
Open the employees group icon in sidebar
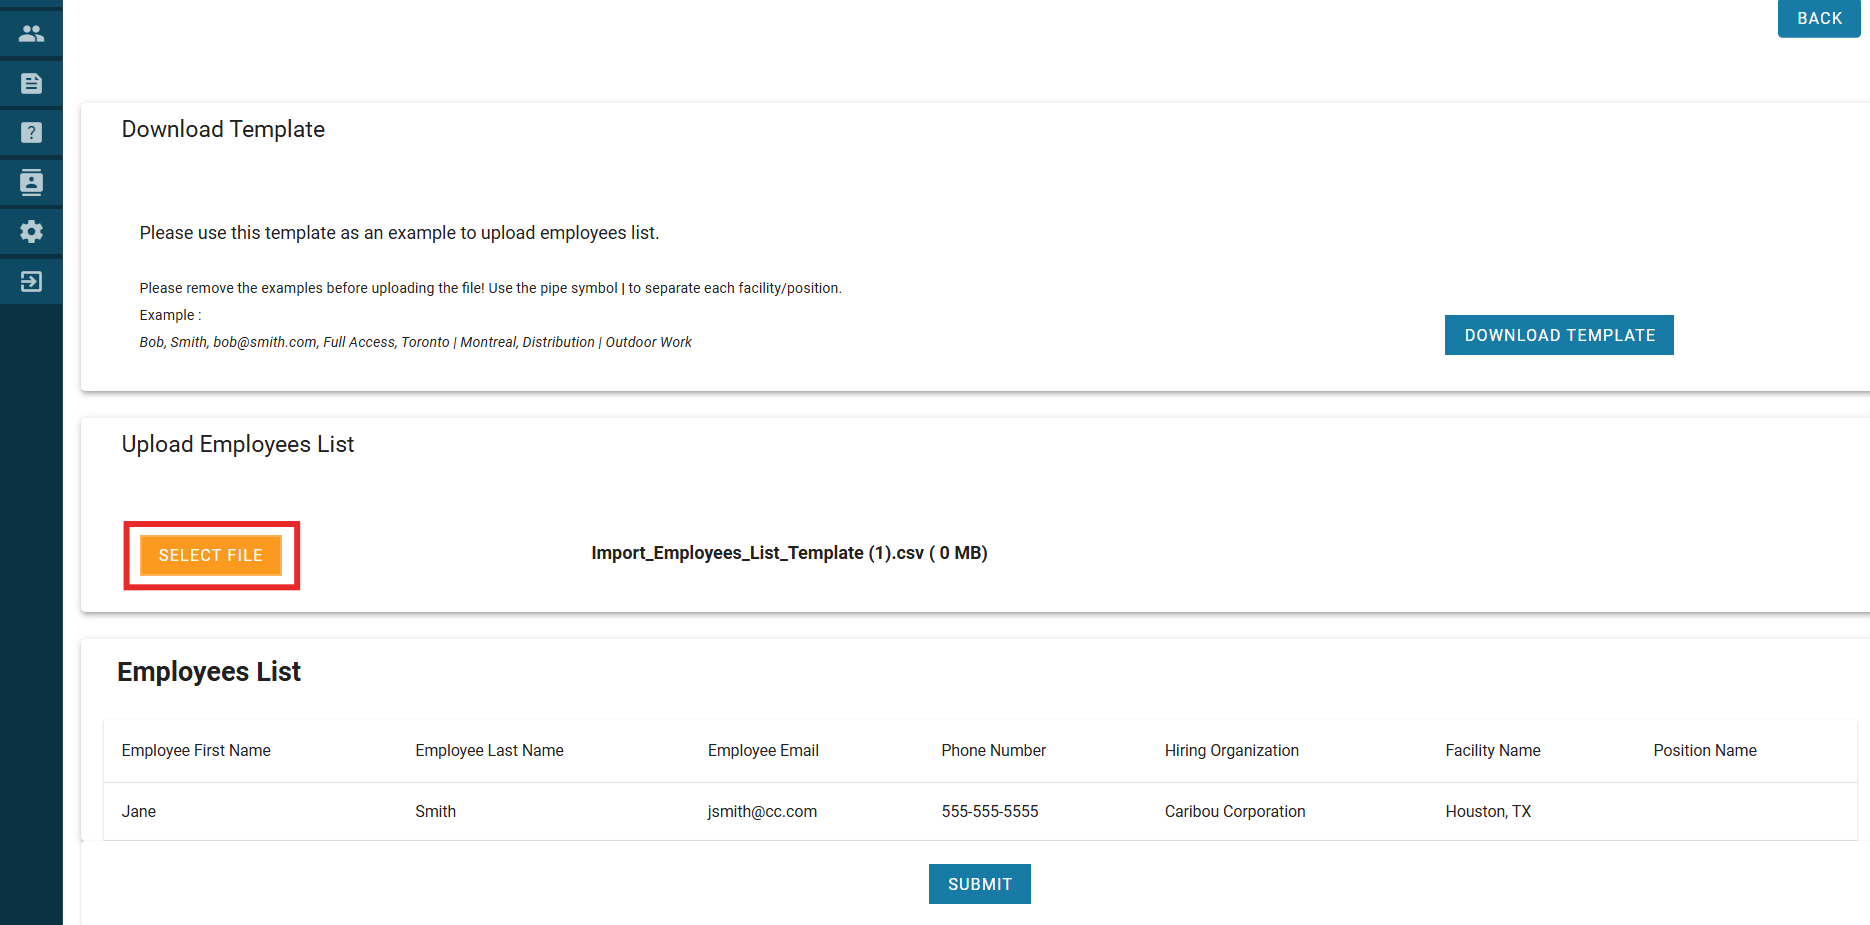(31, 34)
